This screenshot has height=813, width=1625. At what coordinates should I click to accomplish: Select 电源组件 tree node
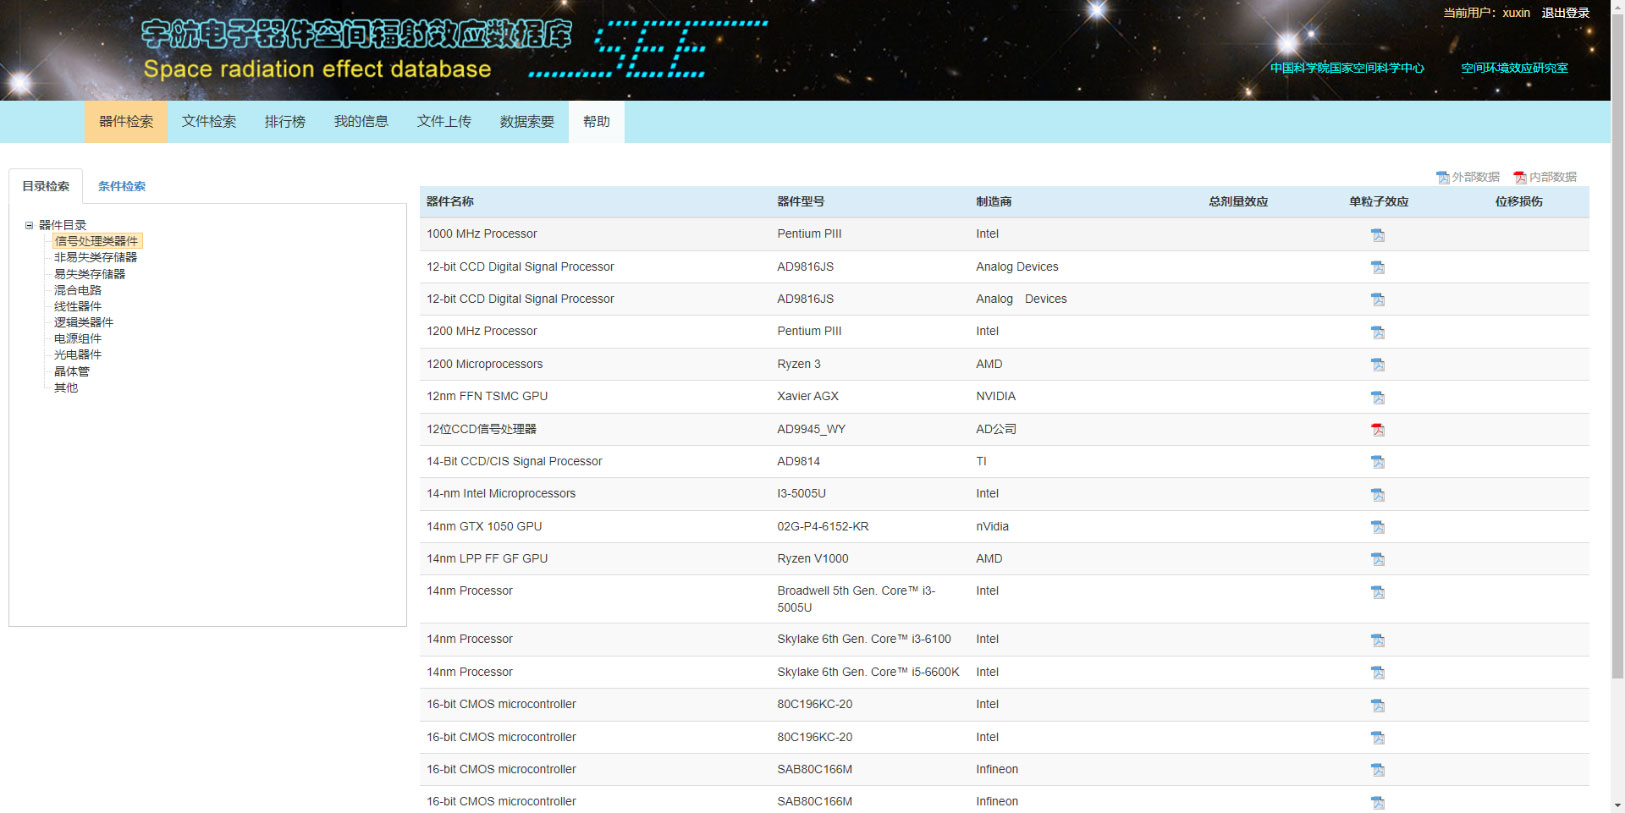click(77, 338)
